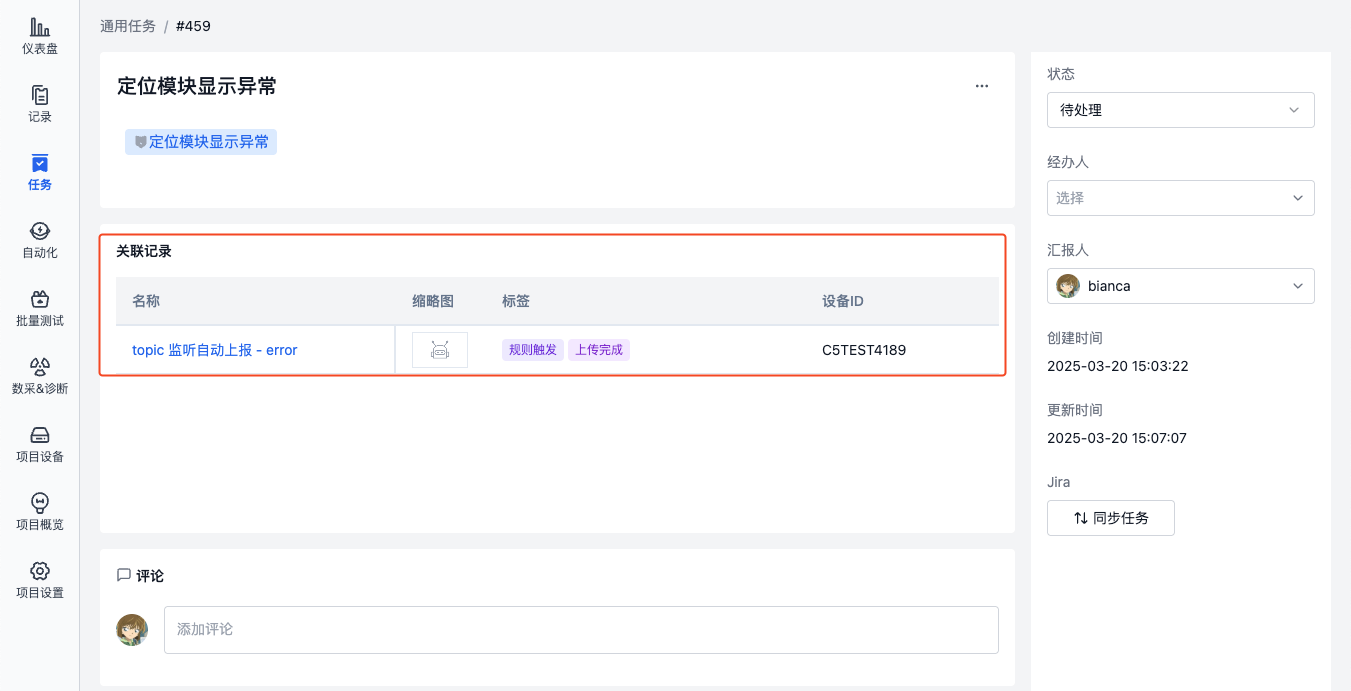Open 项目设置 project settings gear
Screen dimensions: 1351x691
point(40,580)
